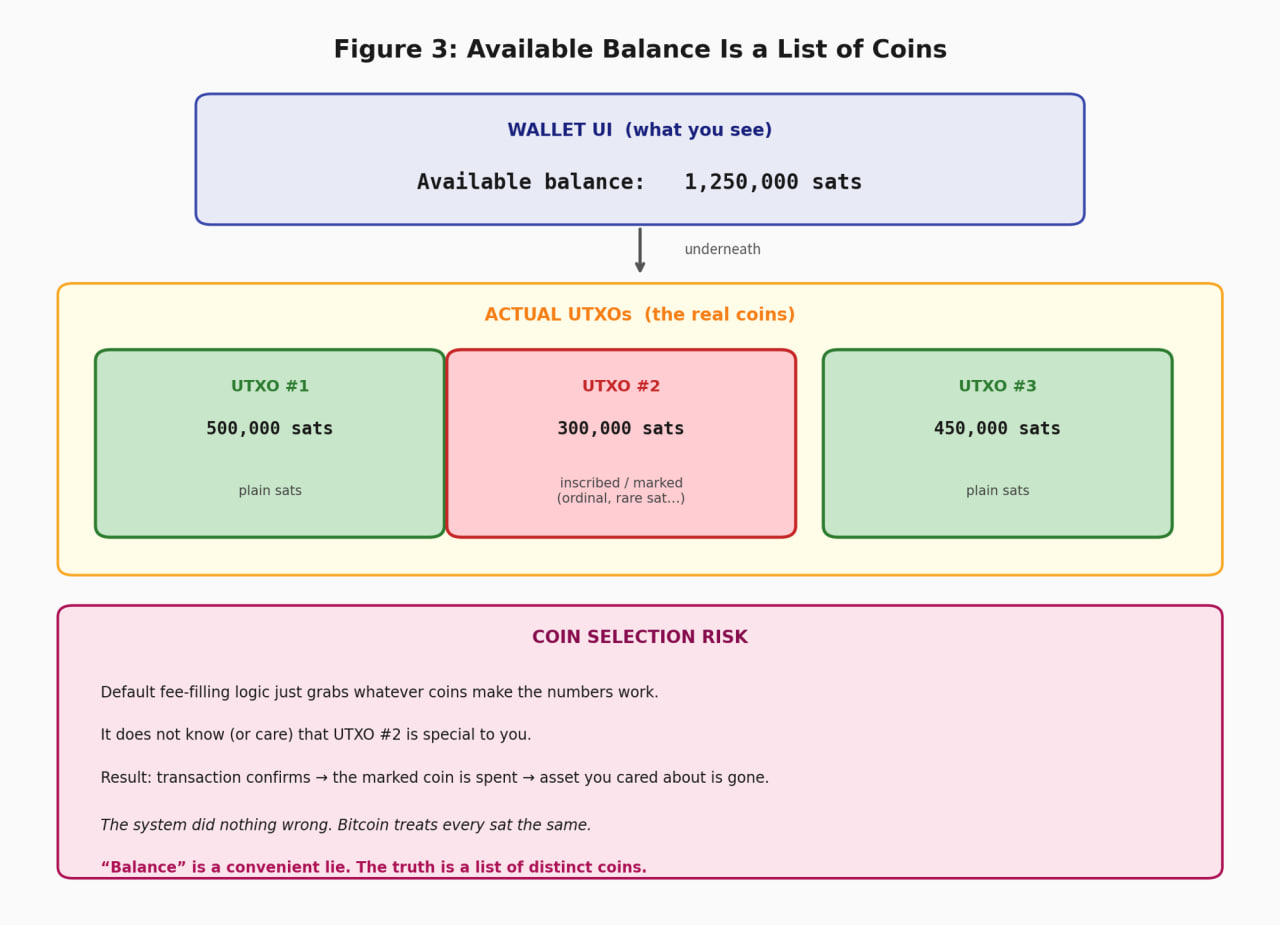
Task: Click the bold 'Balance is a convenient lie' line
Action: tap(373, 867)
